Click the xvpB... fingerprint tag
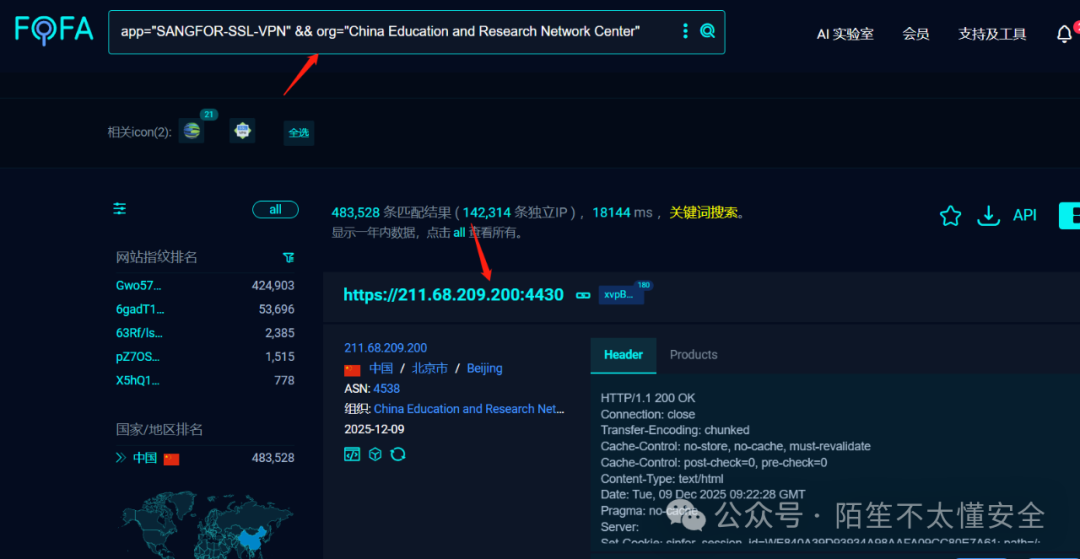This screenshot has width=1080, height=559. (621, 295)
